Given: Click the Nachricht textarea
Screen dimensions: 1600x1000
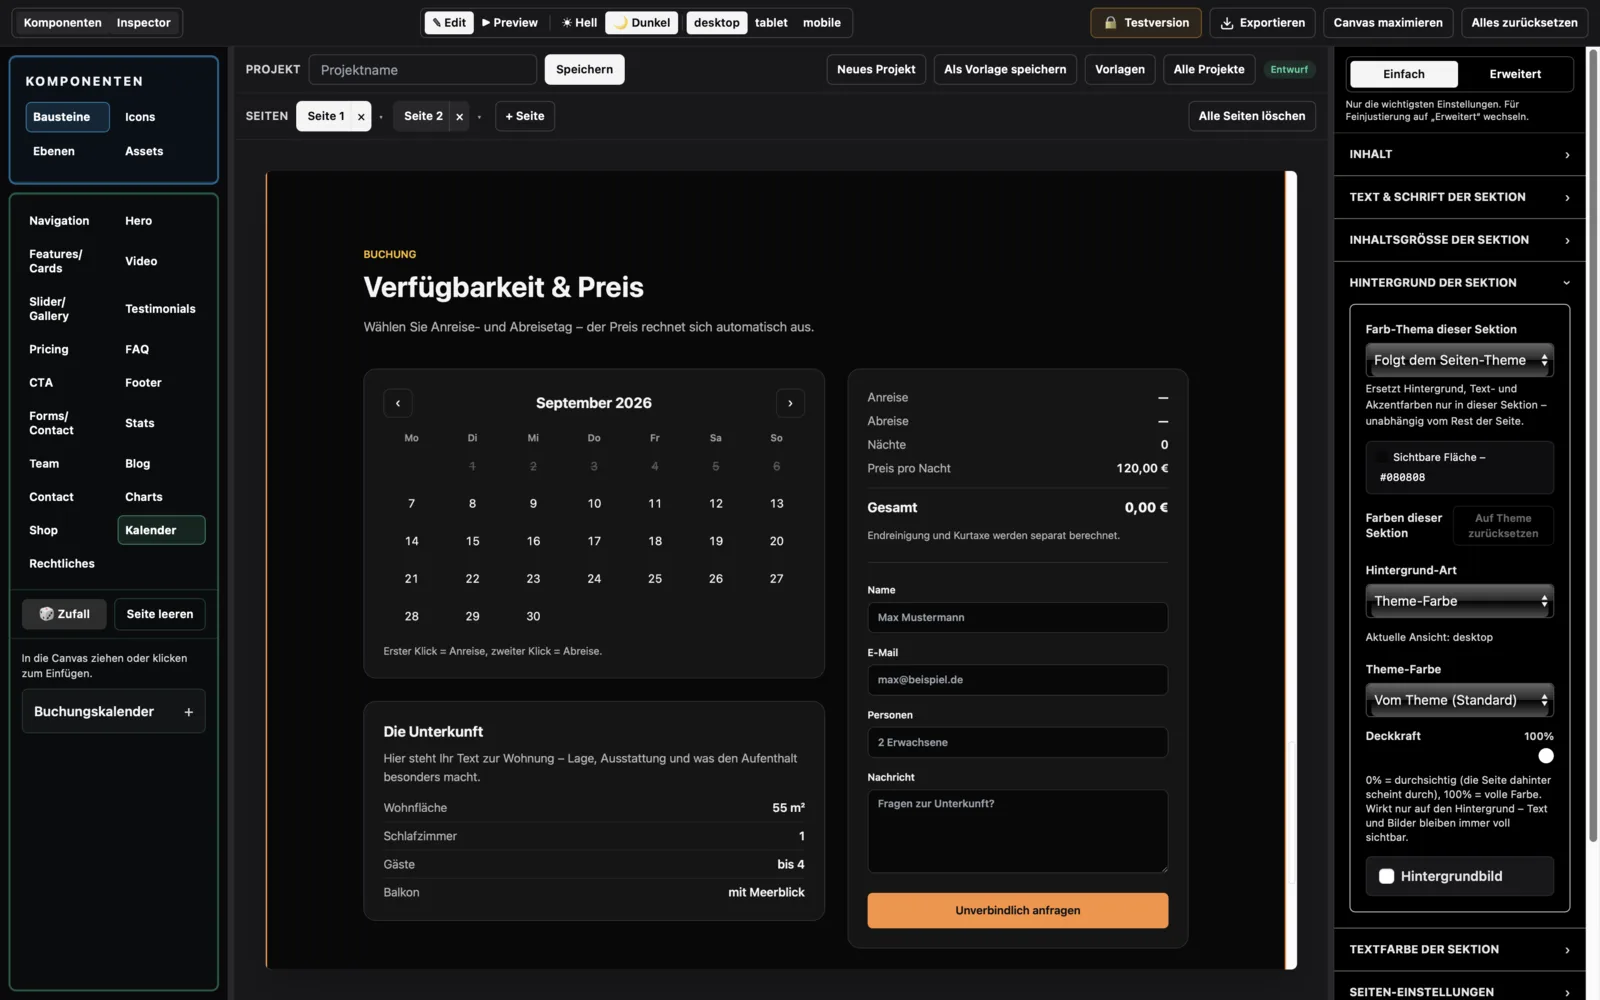Looking at the screenshot, I should point(1017,831).
